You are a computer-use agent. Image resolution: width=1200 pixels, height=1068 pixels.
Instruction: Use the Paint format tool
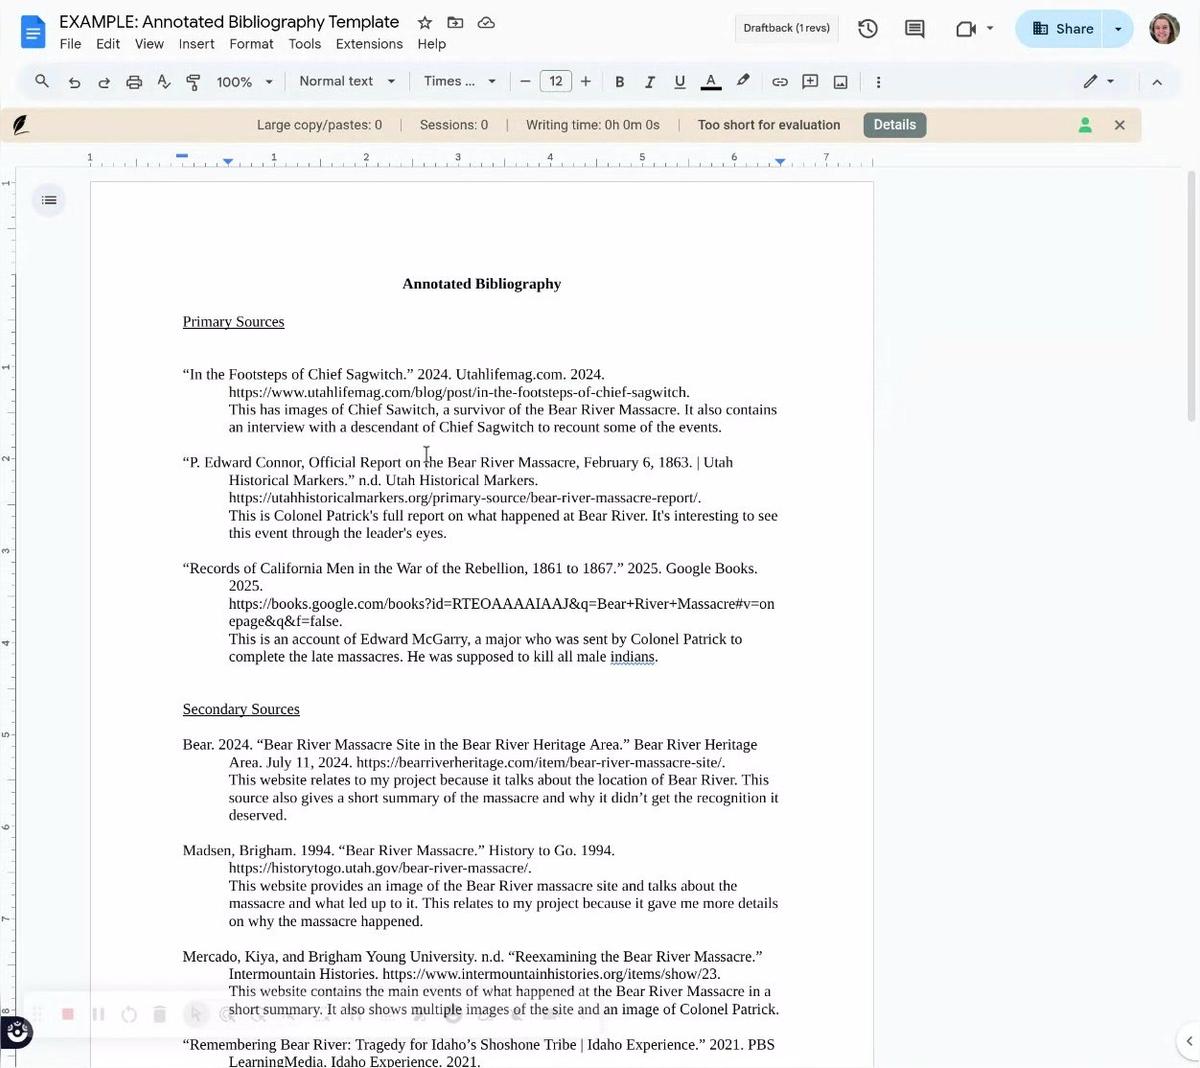[193, 81]
